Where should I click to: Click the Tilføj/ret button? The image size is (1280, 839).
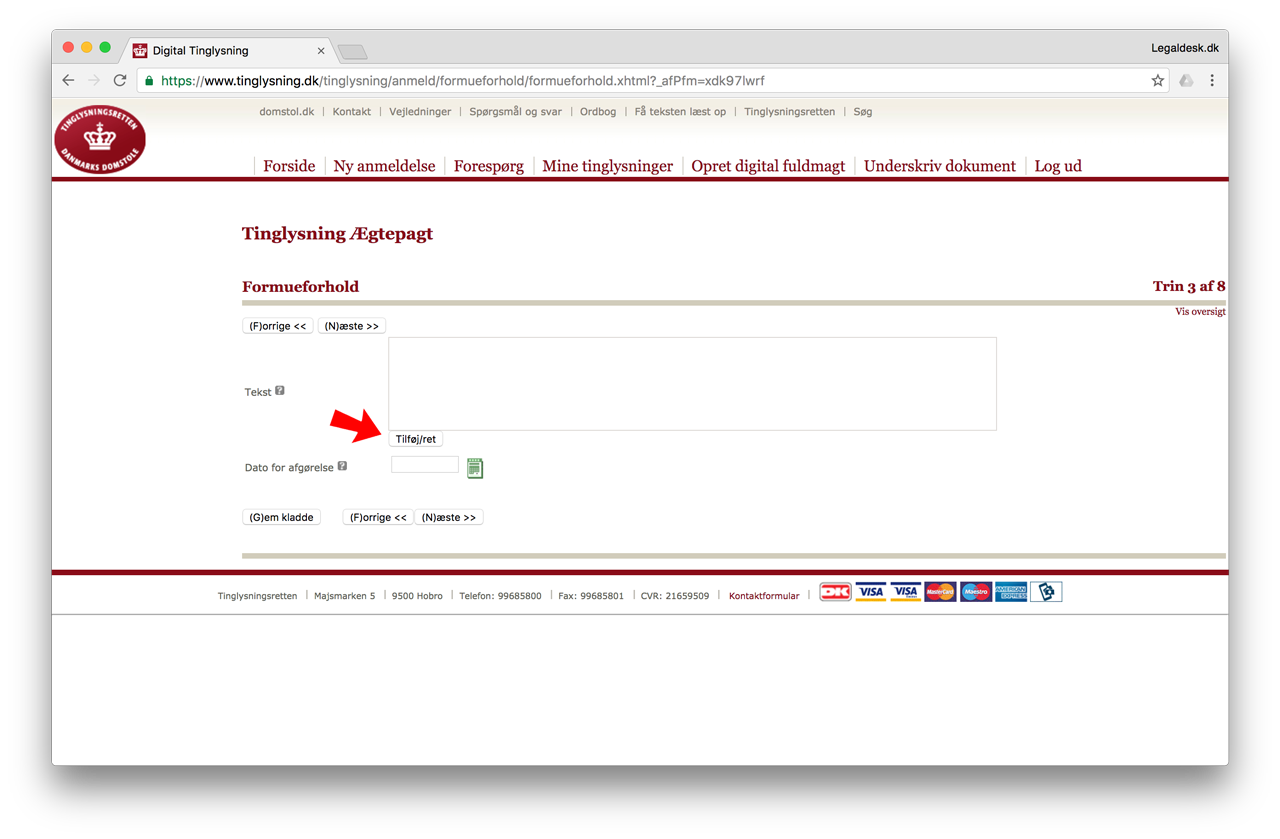point(416,439)
